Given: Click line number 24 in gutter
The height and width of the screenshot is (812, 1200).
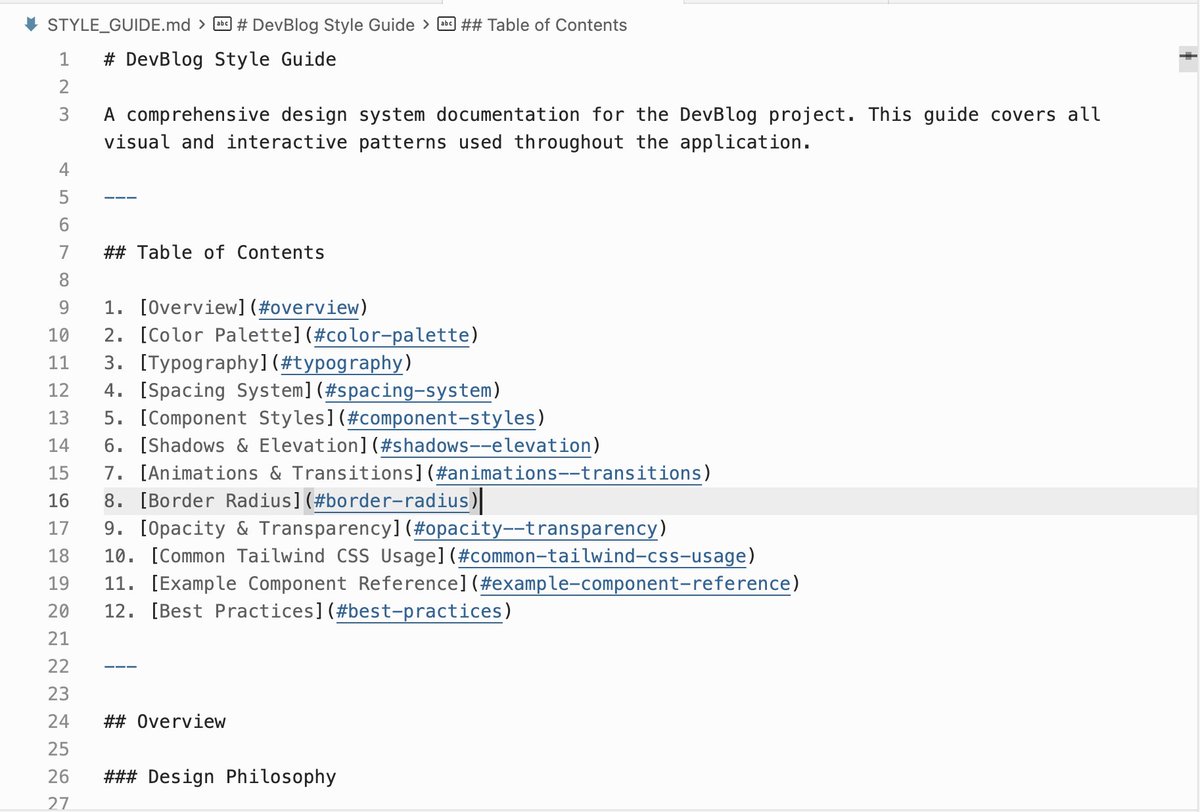Looking at the screenshot, I should [58, 721].
